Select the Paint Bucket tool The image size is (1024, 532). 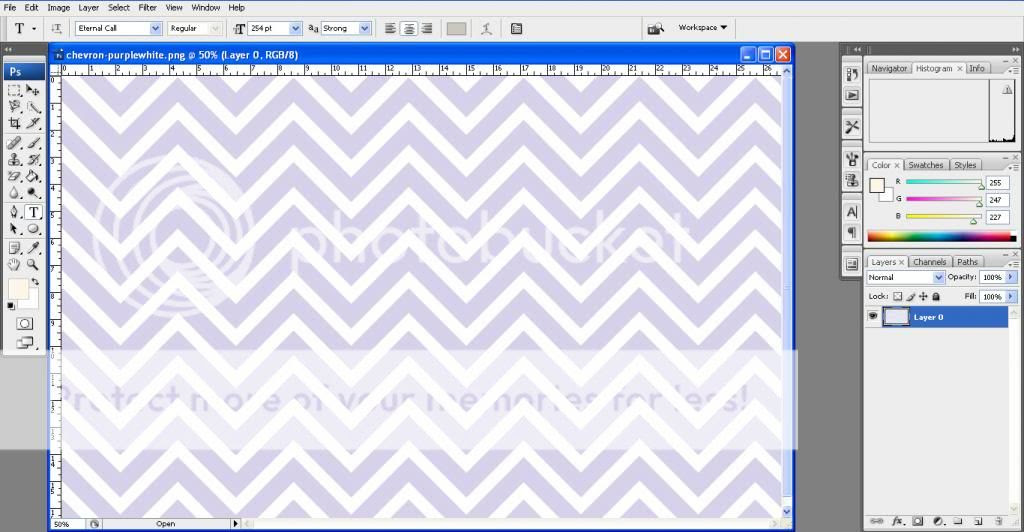(33, 177)
